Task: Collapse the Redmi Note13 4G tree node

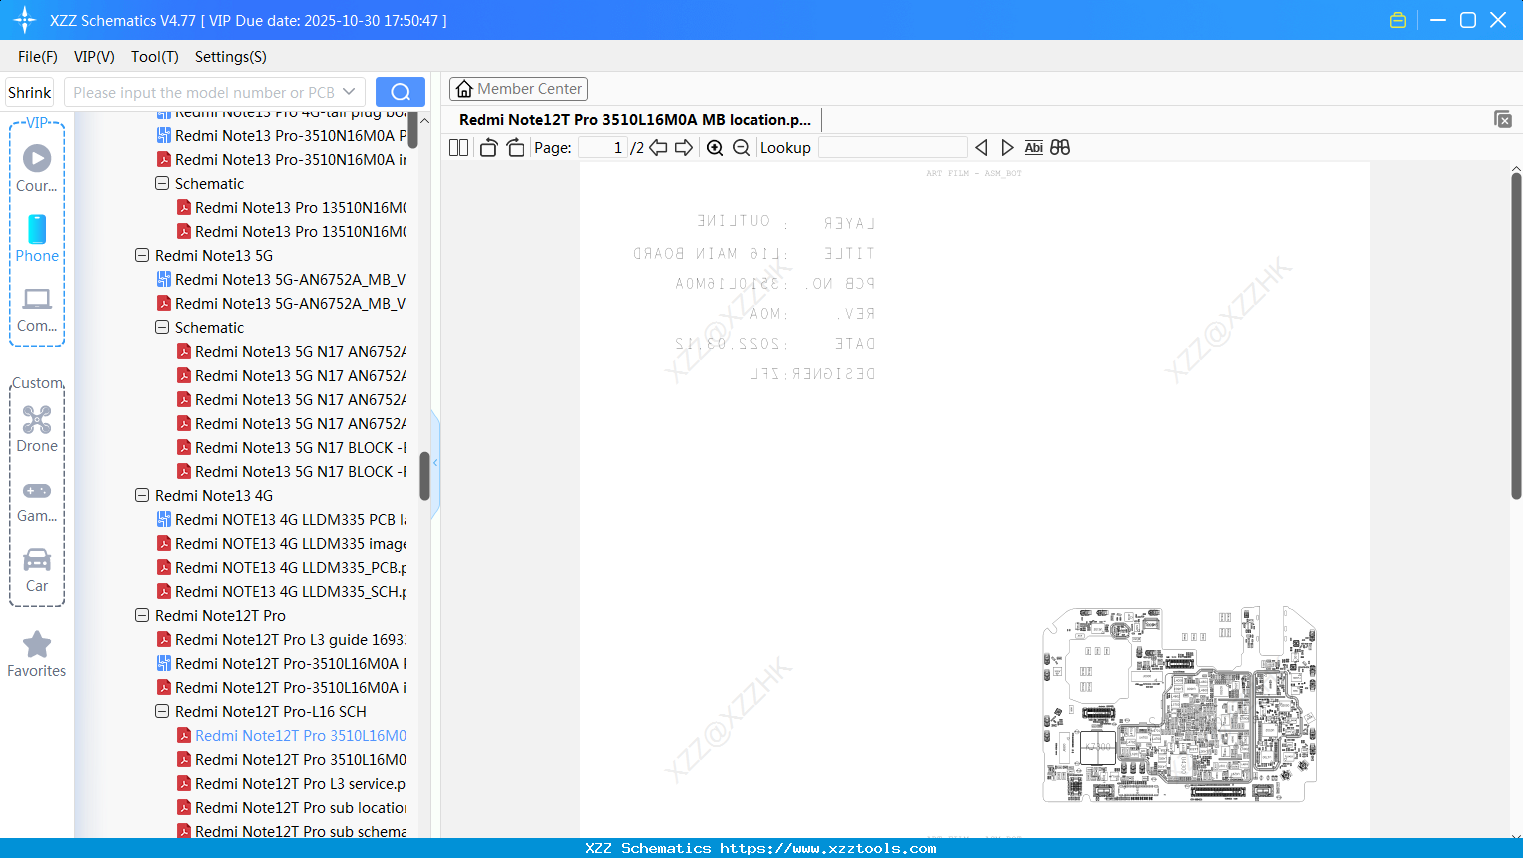Action: coord(142,496)
